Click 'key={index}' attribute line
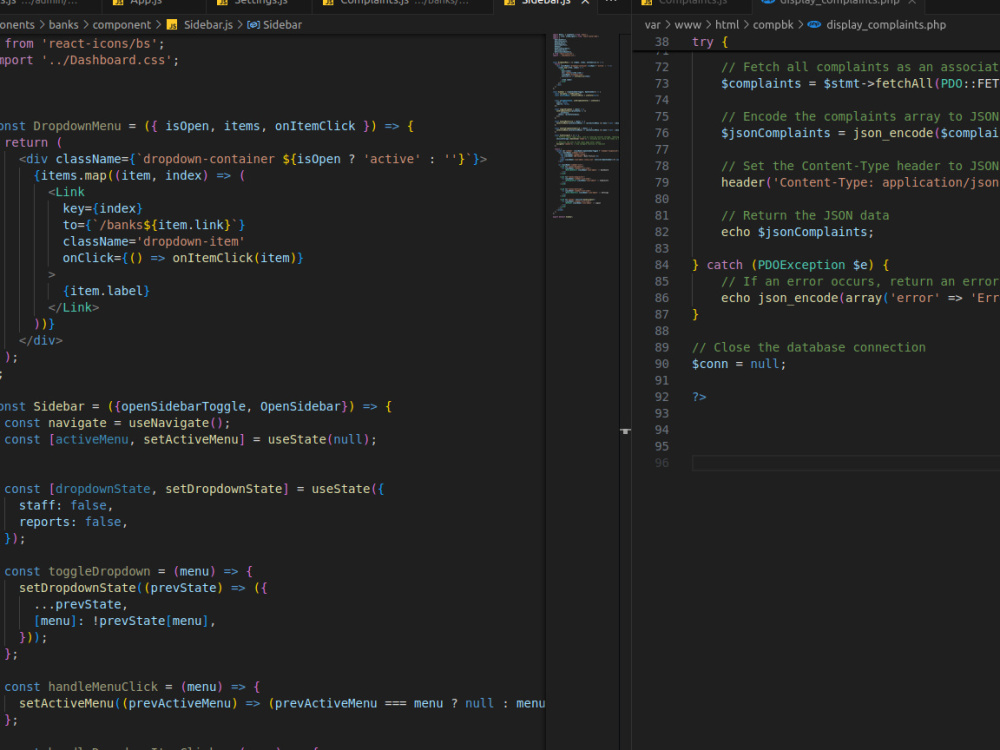 pos(103,209)
